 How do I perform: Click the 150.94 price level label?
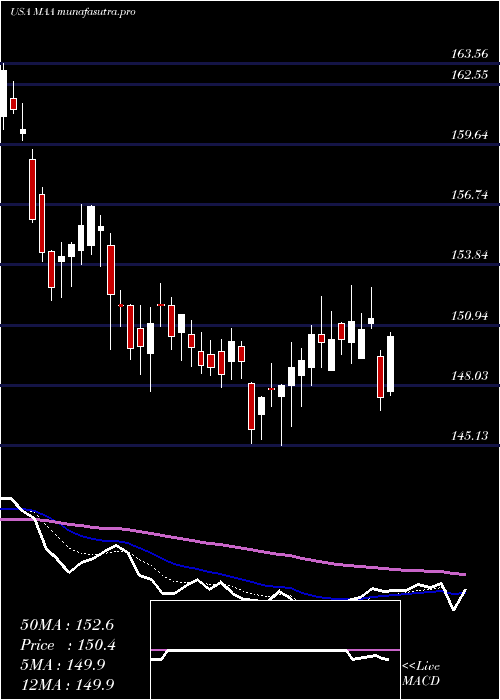(x=470, y=316)
